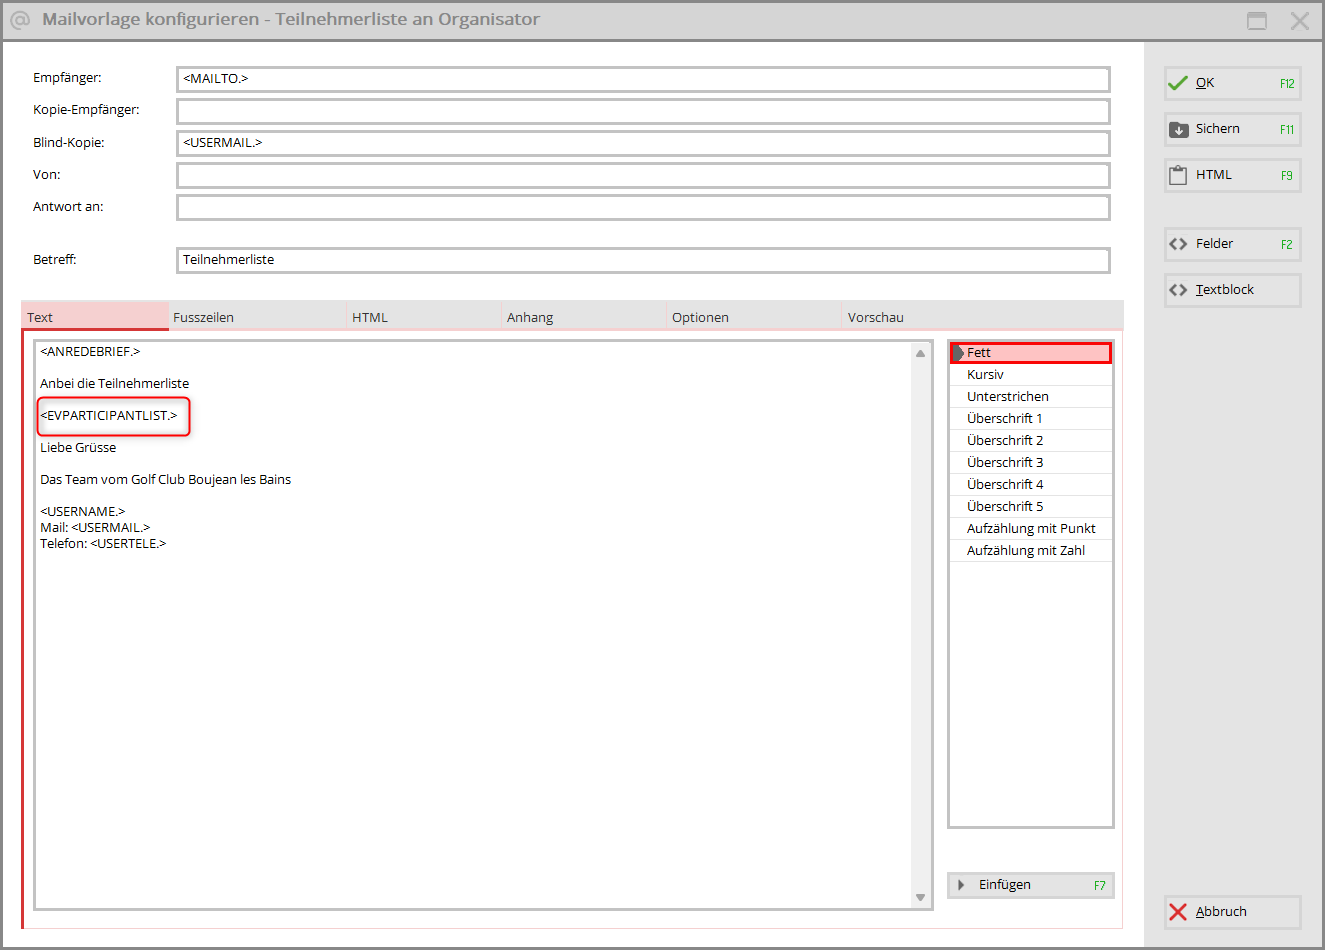Open the Anhang tab
This screenshot has height=950, width=1325.
click(x=530, y=317)
